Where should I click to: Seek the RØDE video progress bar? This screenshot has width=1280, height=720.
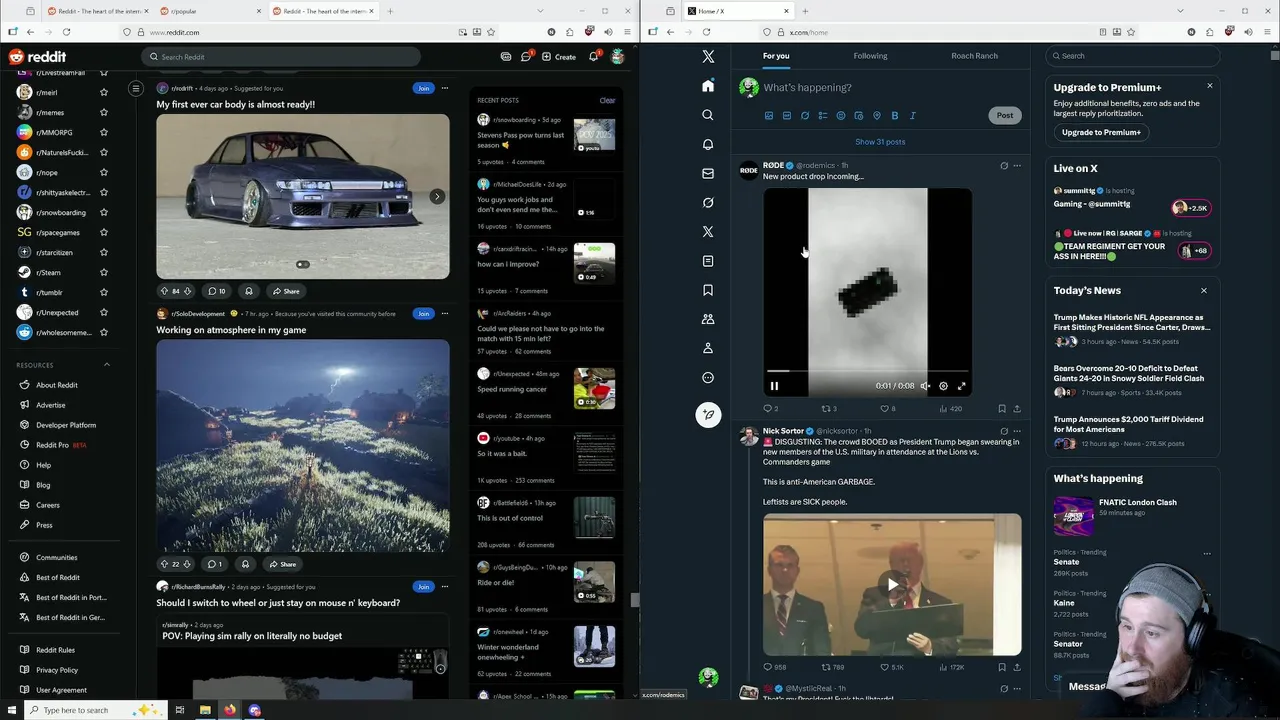coord(867,371)
